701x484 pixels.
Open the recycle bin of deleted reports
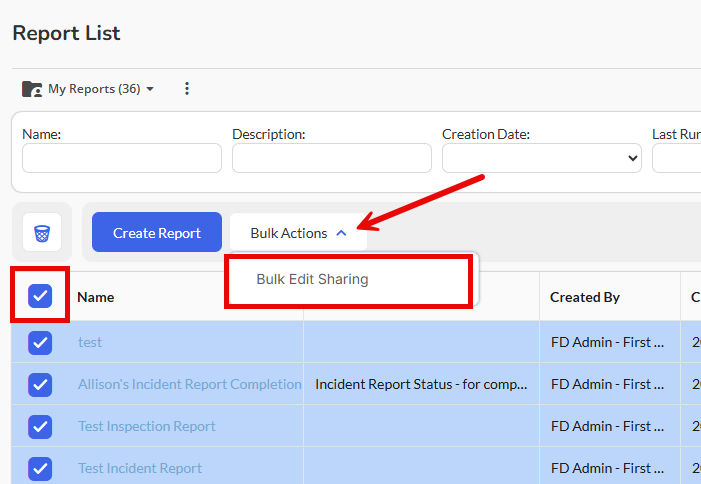click(42, 232)
